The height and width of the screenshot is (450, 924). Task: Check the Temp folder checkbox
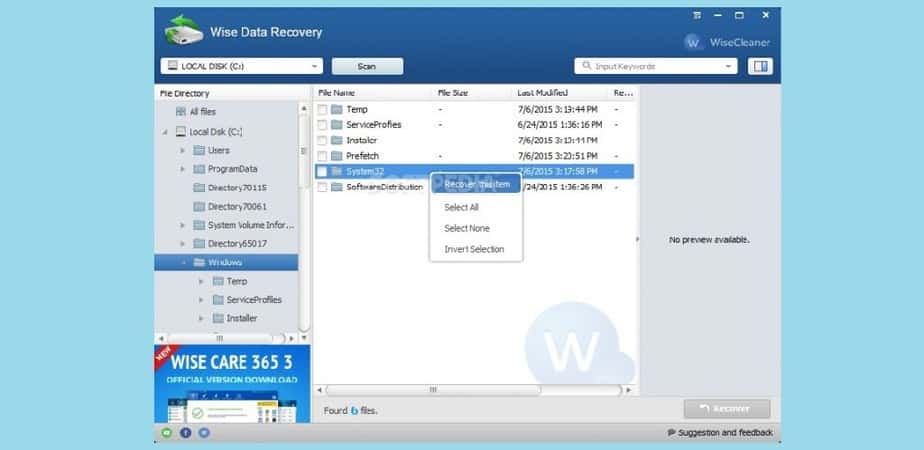(x=322, y=110)
